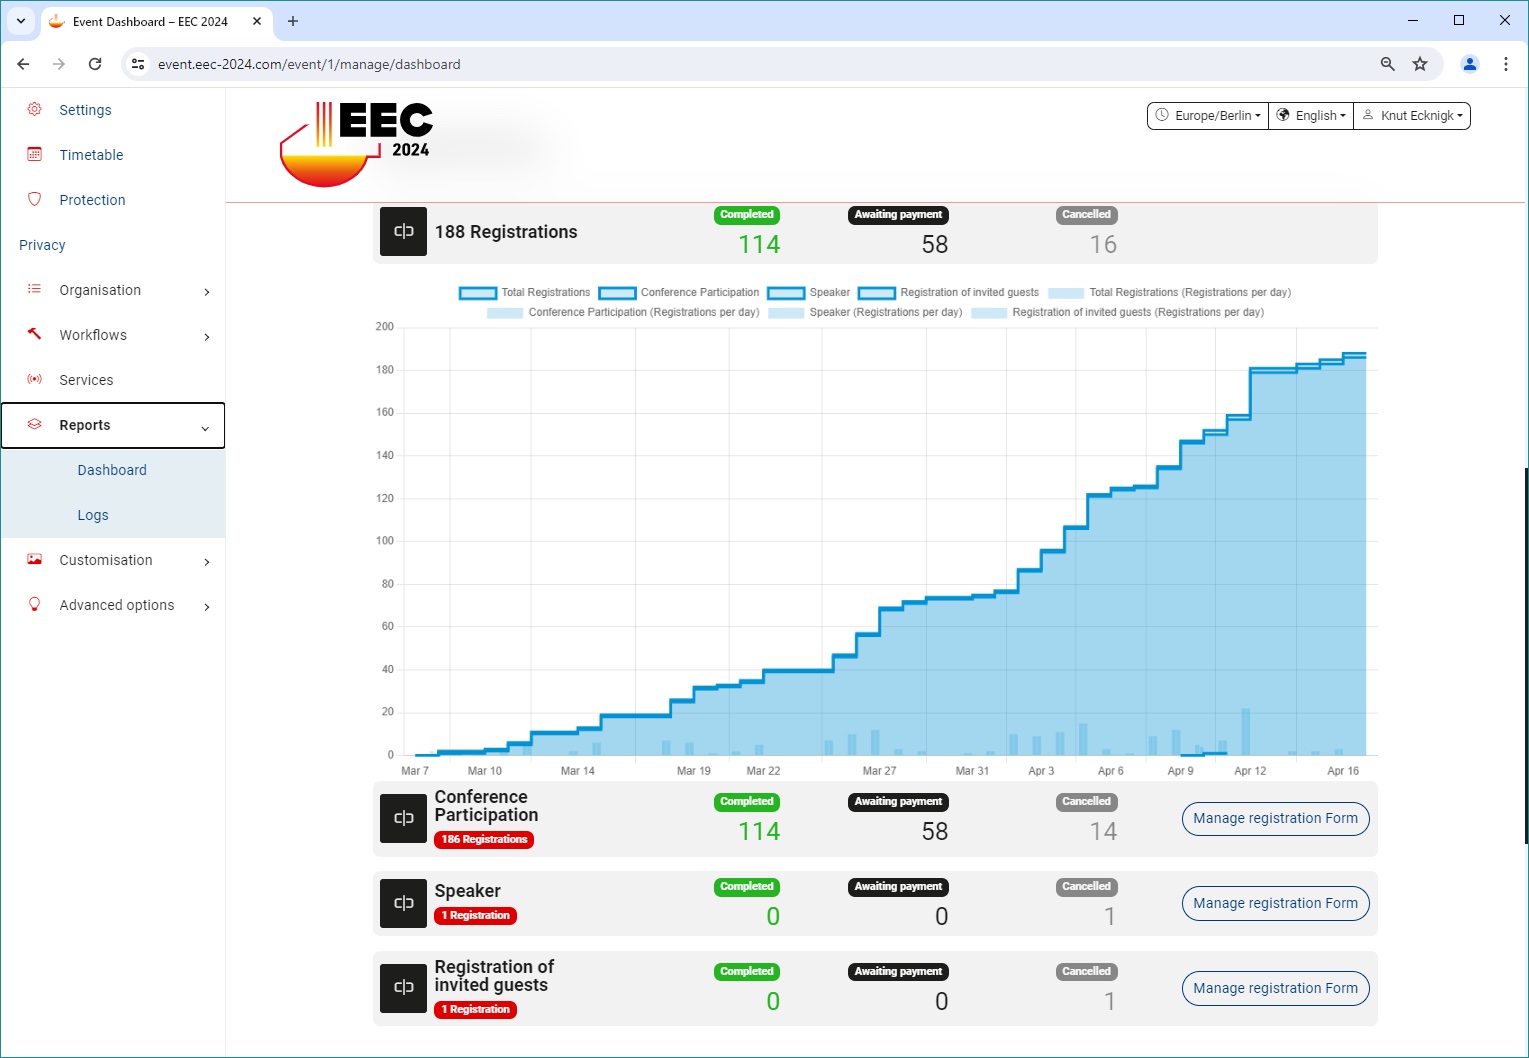Viewport: 1529px width, 1058px height.
Task: Bookmark this page with the star icon
Action: click(1420, 64)
